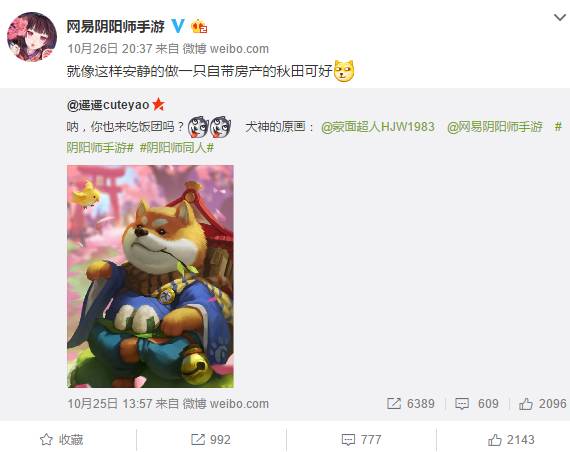This screenshot has width=570, height=452.
Task: Enlarge the Shiba Inu artwork image
Action: point(150,276)
